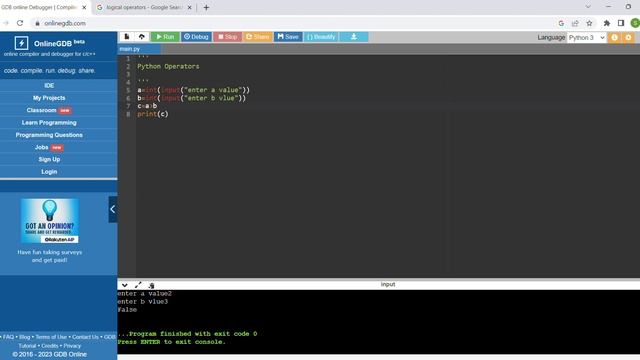Open a new browser tab with plus
The height and width of the screenshot is (360, 640).
click(206, 7)
